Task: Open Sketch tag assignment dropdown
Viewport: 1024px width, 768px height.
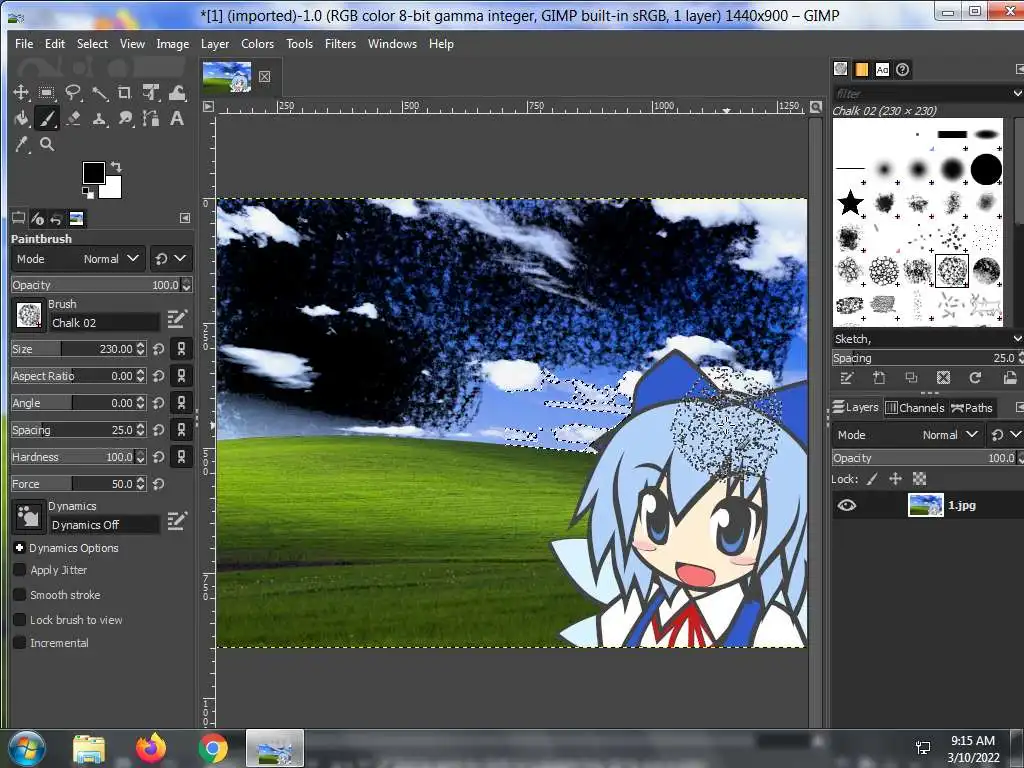Action: [1017, 339]
